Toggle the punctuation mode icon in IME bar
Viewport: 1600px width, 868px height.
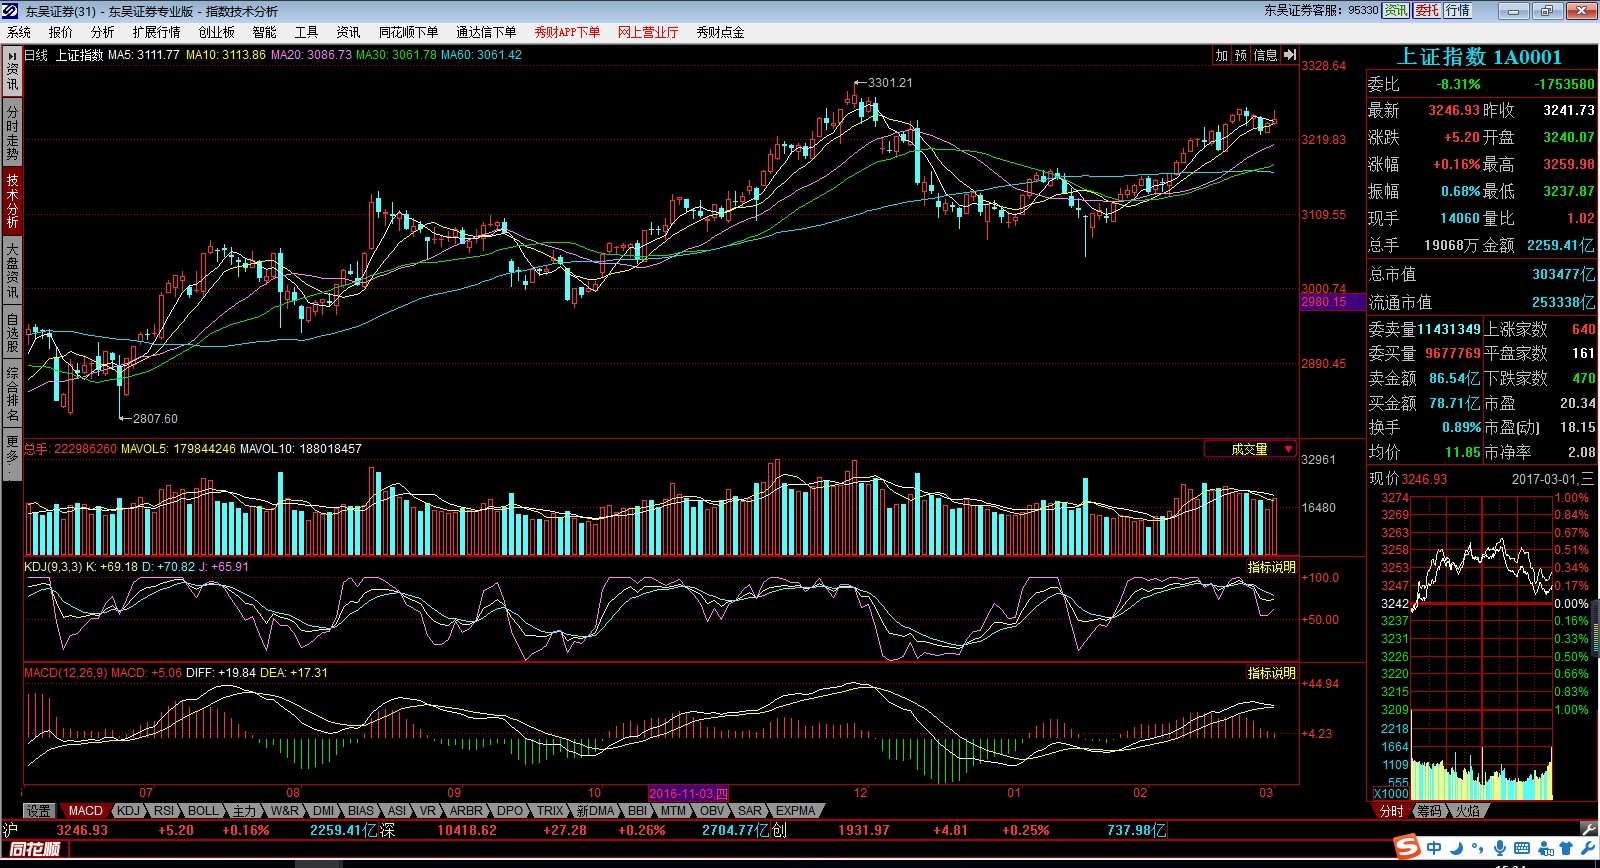(x=1477, y=848)
